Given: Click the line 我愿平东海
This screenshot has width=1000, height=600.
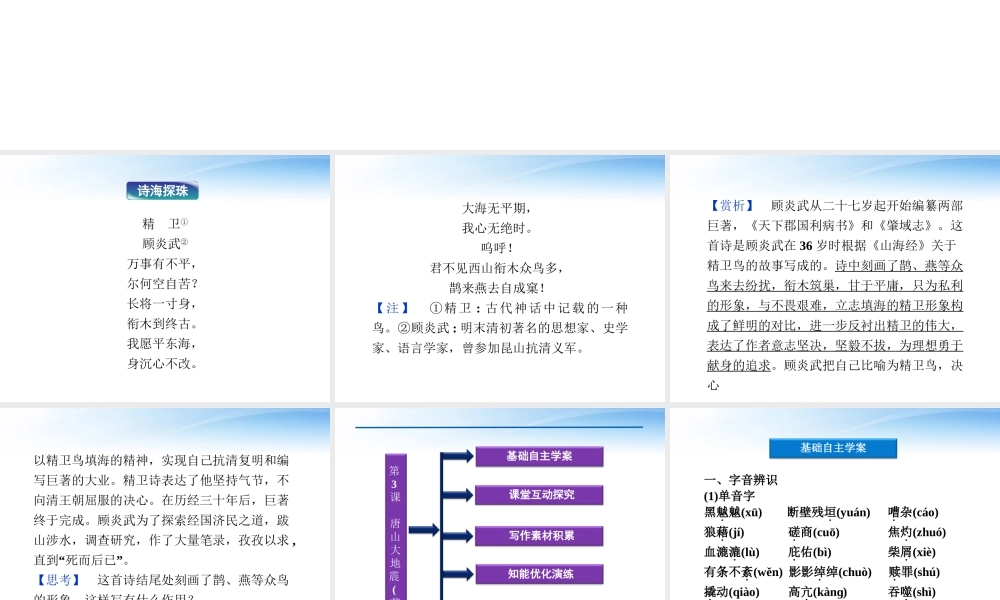Looking at the screenshot, I should 162,344.
